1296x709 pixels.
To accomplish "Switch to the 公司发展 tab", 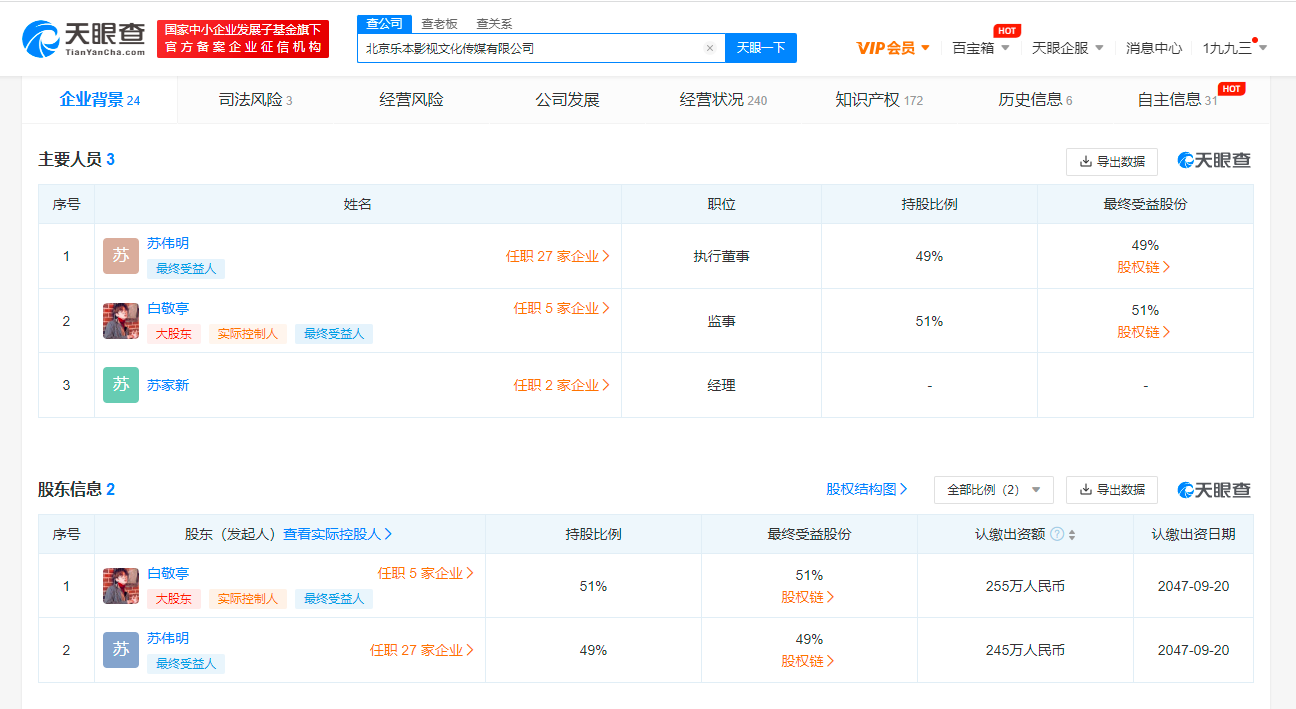I will [x=567, y=100].
